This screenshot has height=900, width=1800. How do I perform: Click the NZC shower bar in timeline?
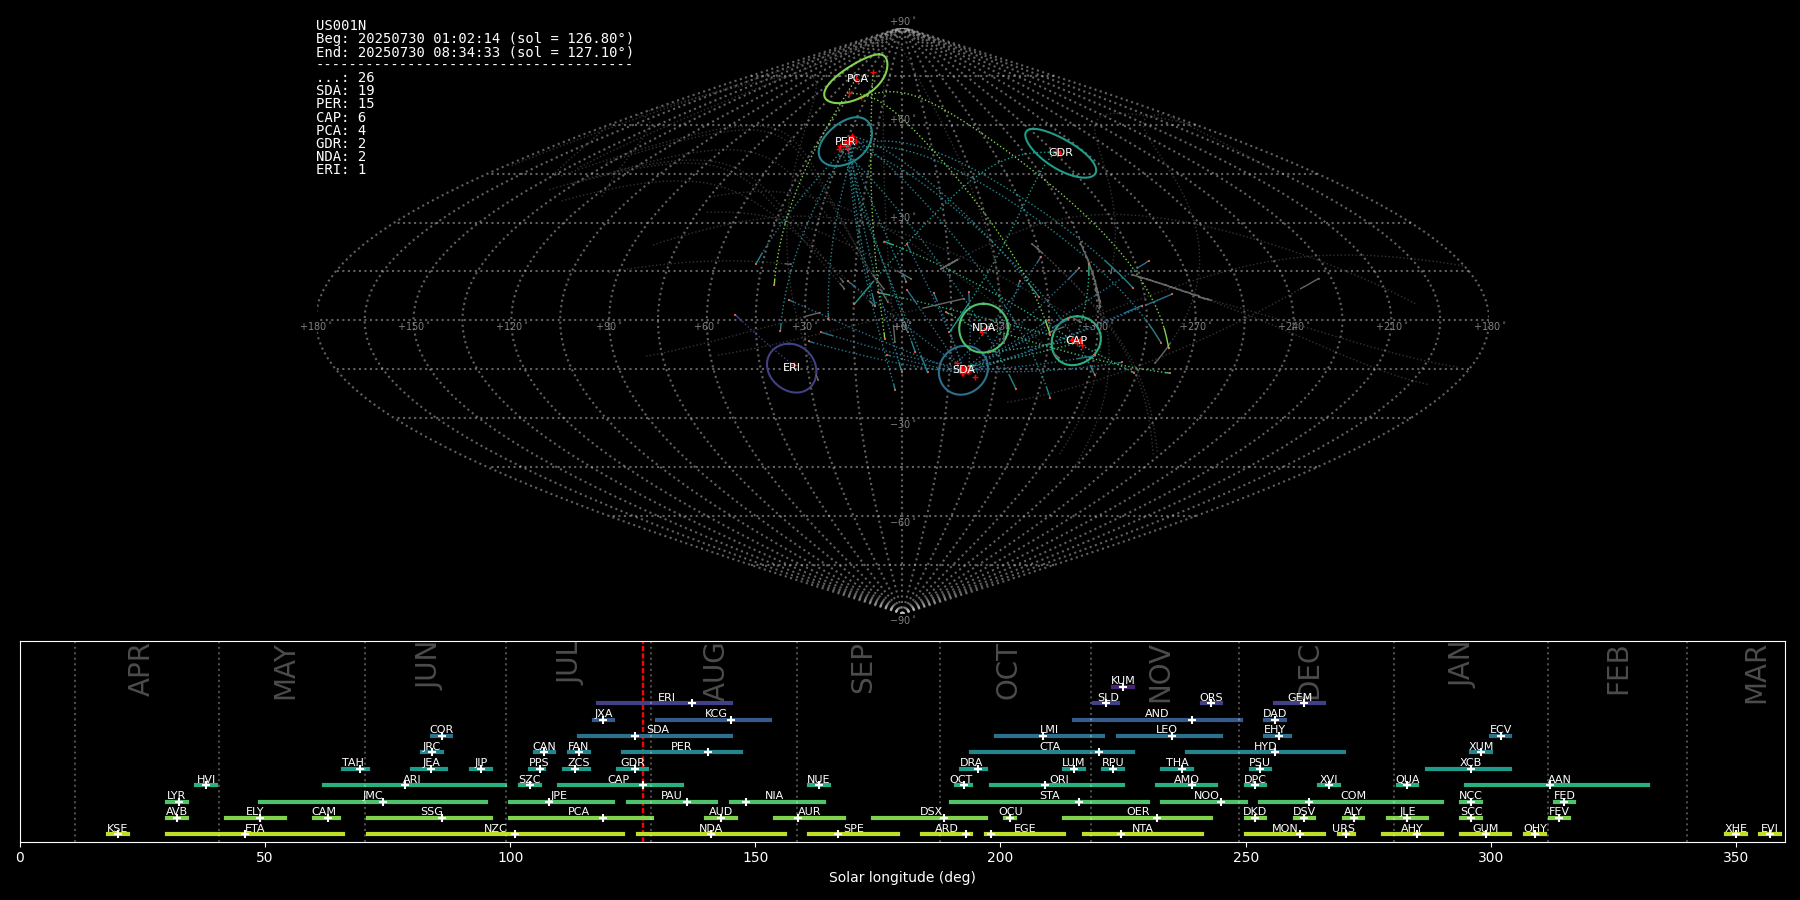(x=495, y=833)
